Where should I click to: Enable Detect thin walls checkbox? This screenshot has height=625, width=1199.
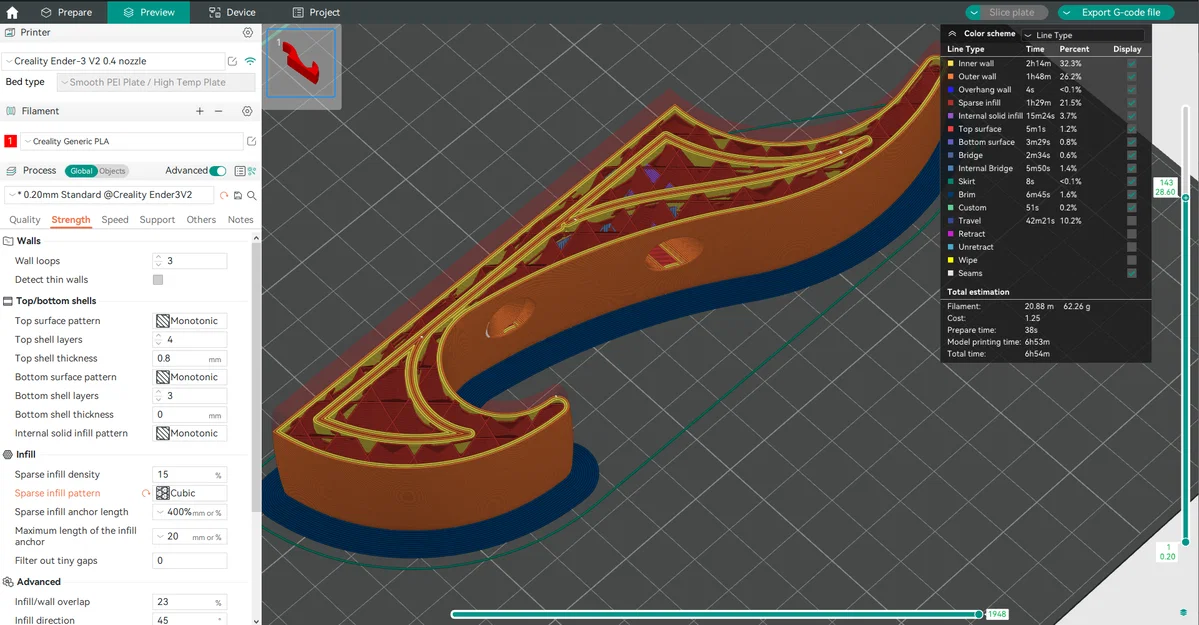(158, 280)
